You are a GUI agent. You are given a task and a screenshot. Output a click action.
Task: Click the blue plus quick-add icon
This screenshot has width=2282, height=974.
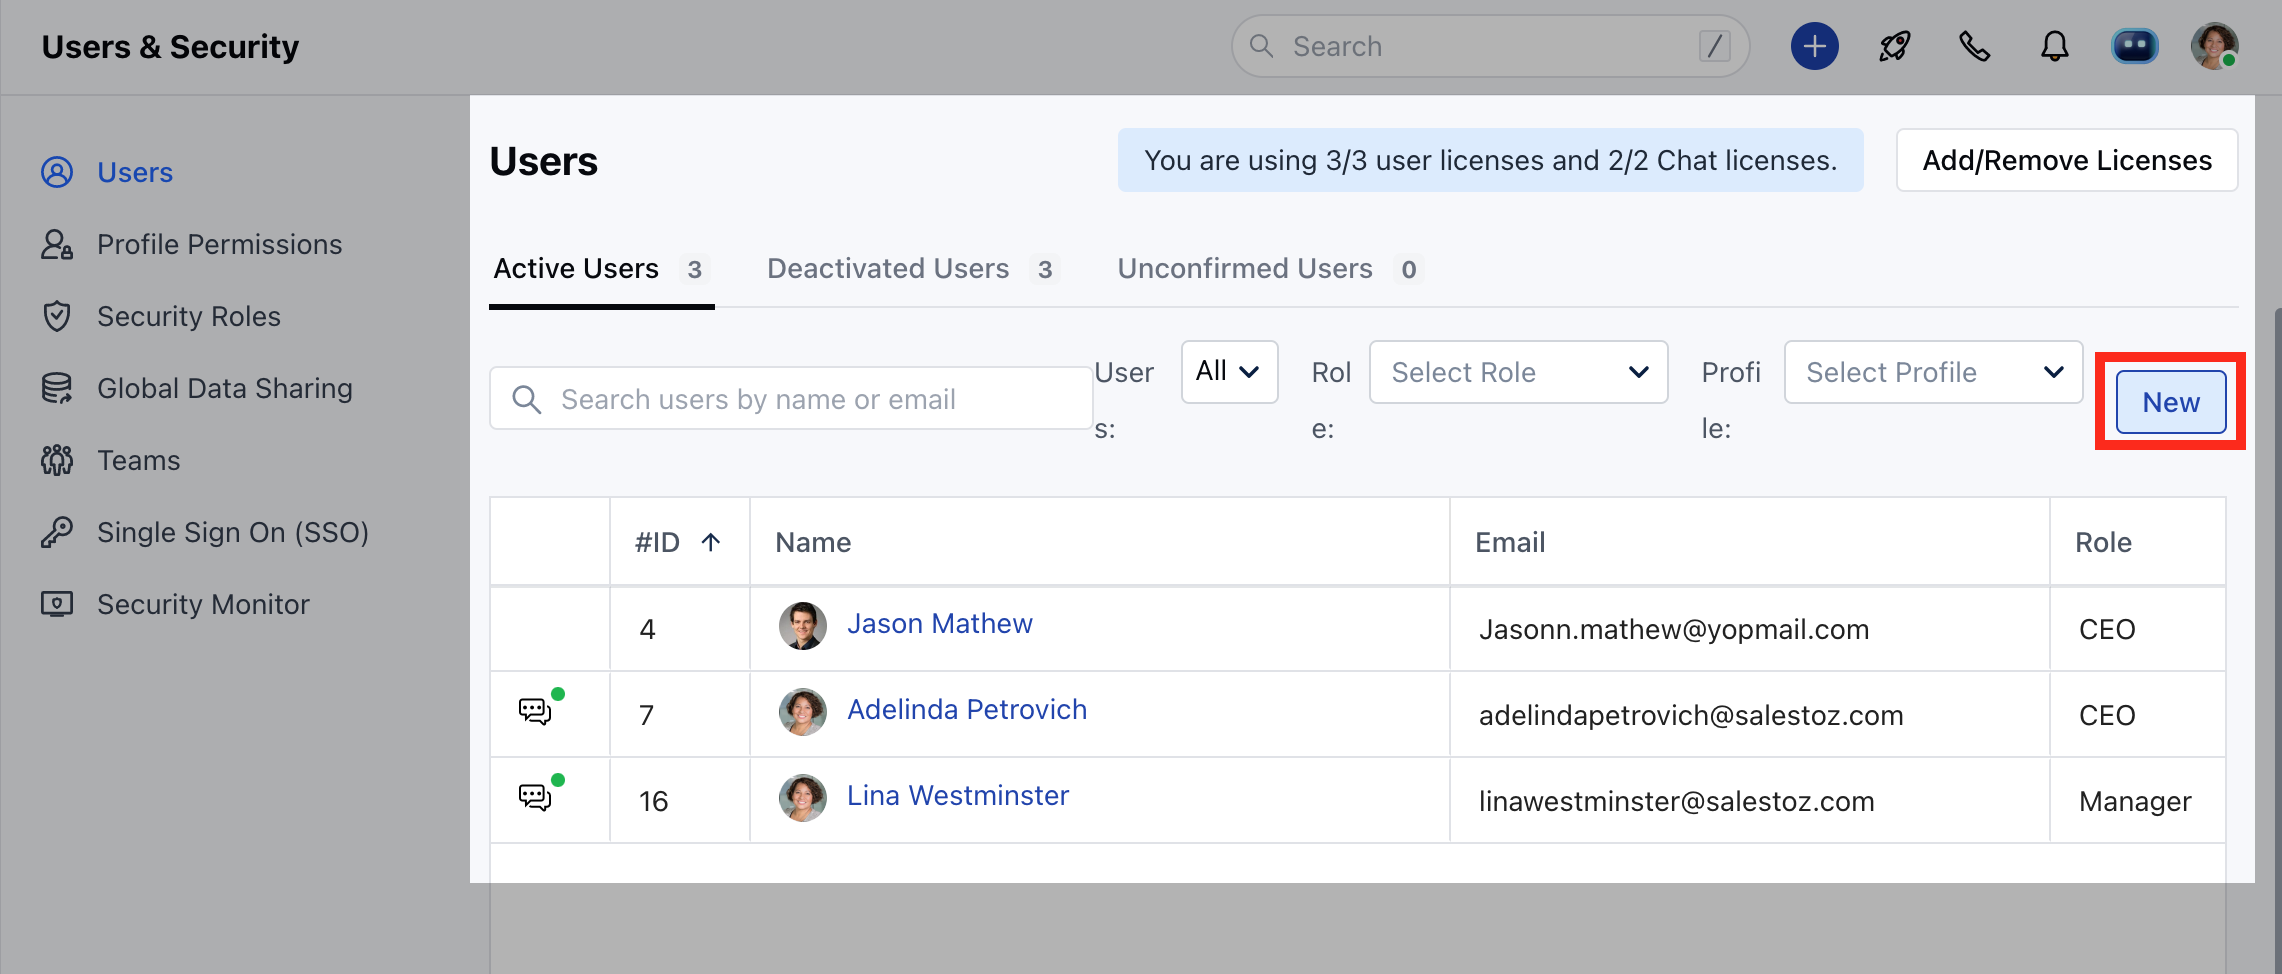click(x=1814, y=46)
